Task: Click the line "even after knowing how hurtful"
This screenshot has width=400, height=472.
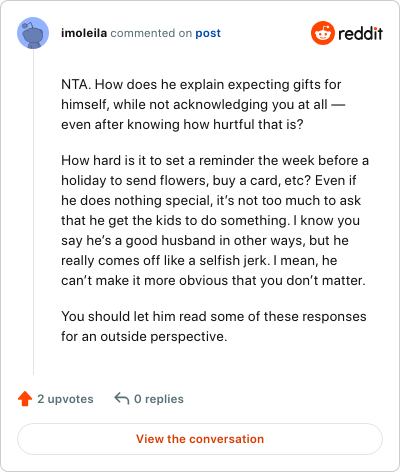Action: 182,125
